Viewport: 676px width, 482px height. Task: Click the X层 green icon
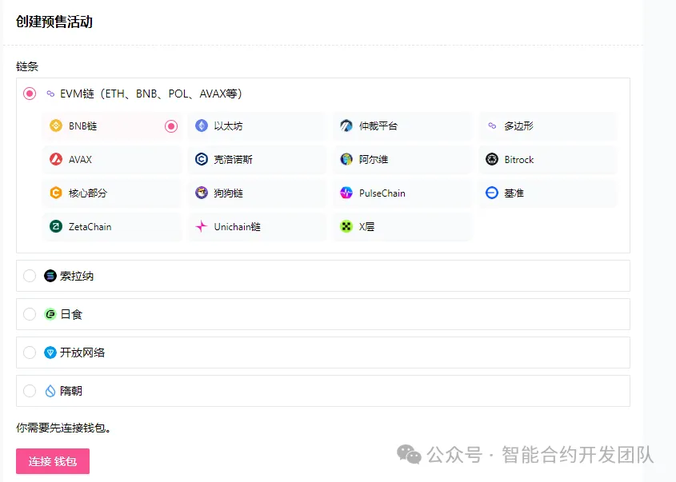coord(346,226)
